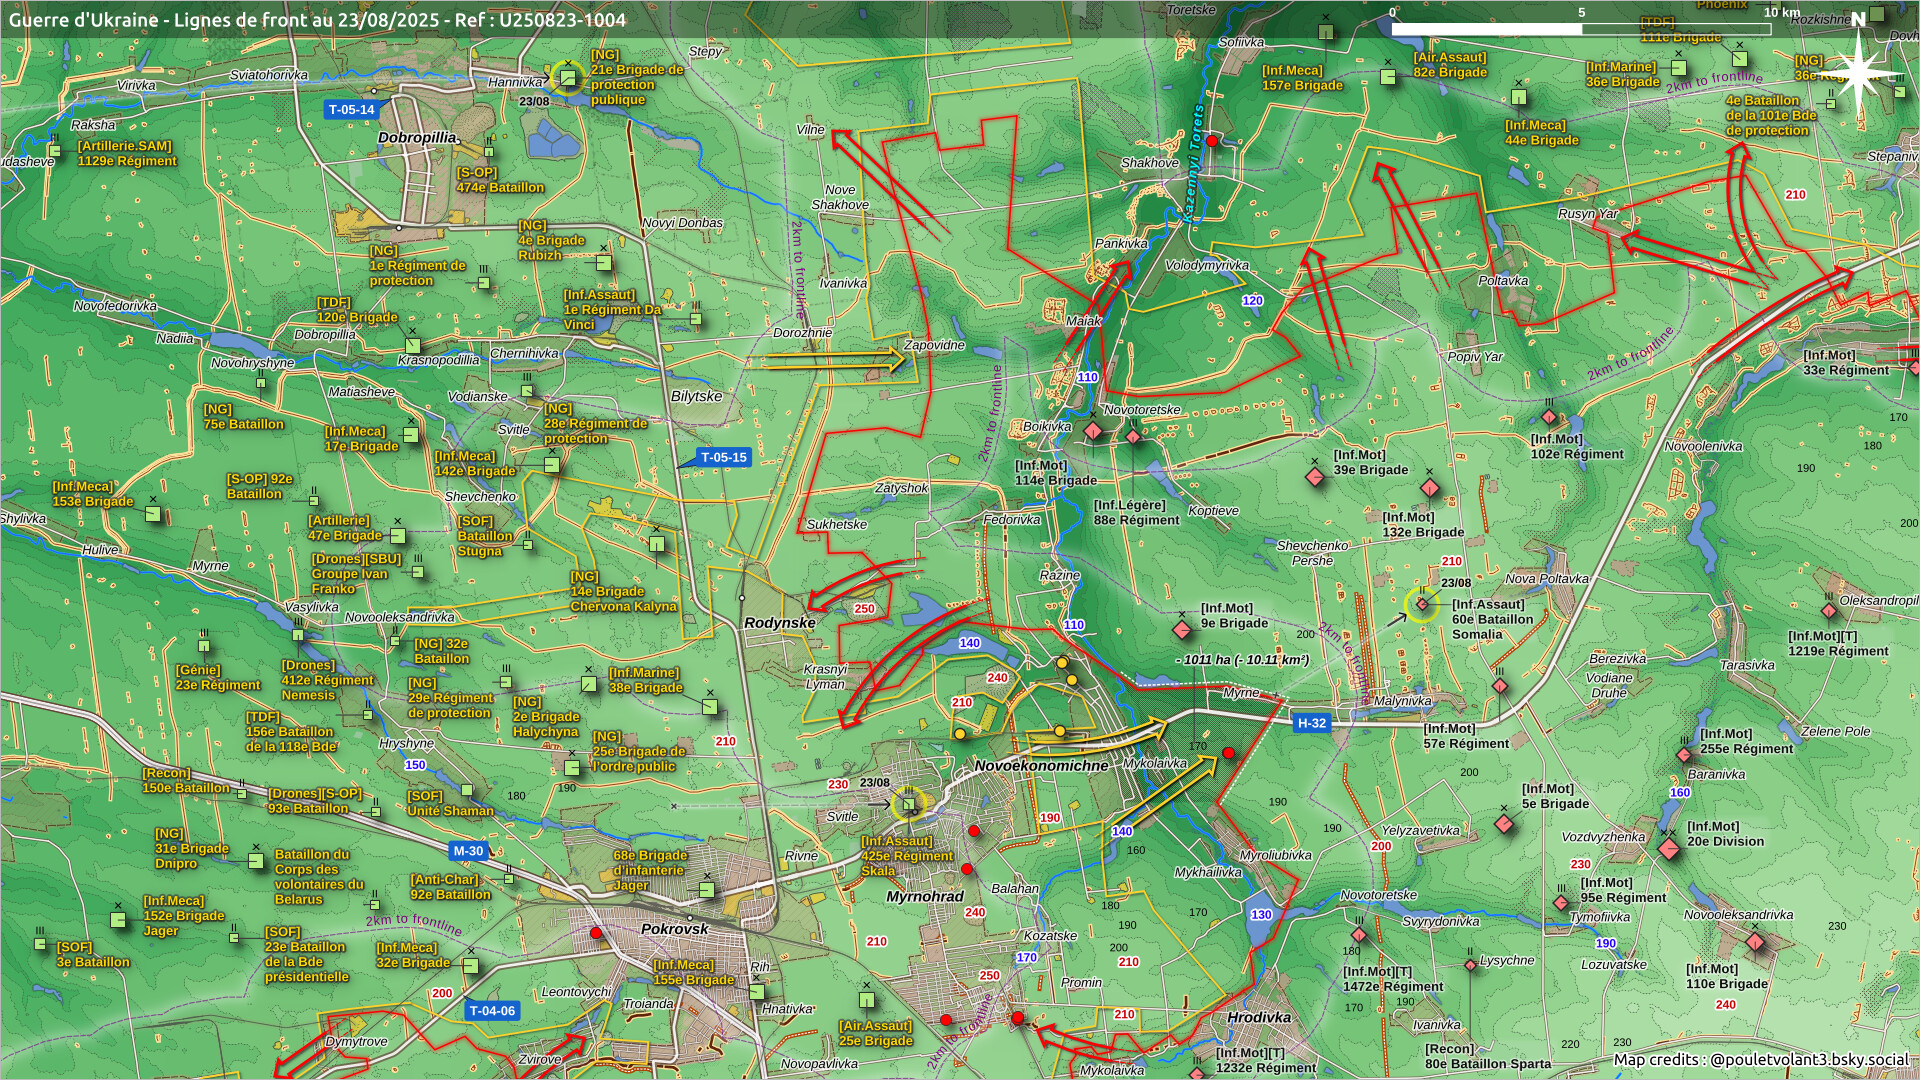1920x1080 pixels.
Task: Click the 5e Brigade red diamond marker
Action: tap(1504, 824)
